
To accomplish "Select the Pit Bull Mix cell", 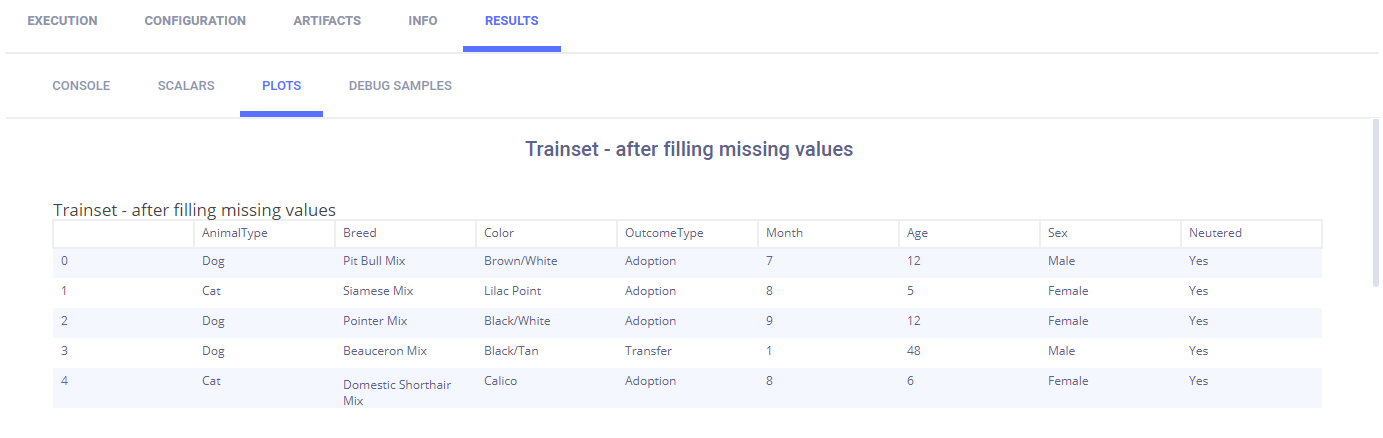I will (x=374, y=261).
